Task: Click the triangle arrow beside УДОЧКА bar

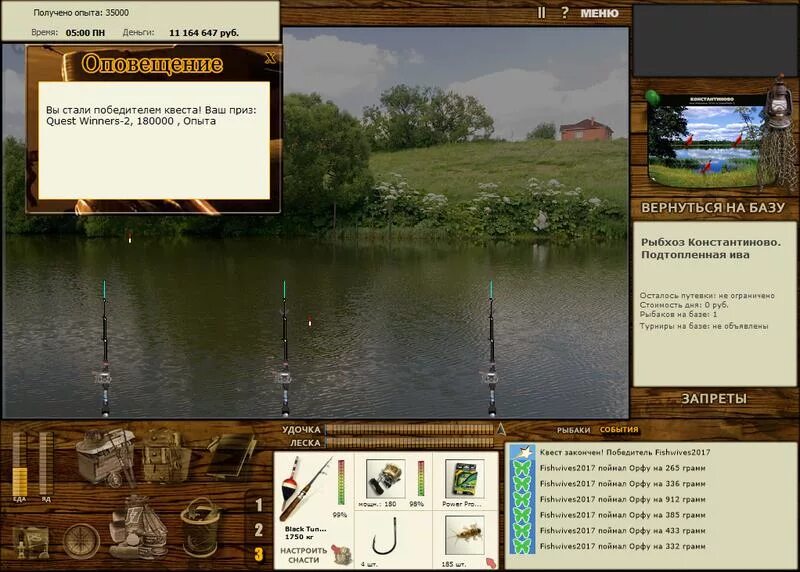Action: 501,429
